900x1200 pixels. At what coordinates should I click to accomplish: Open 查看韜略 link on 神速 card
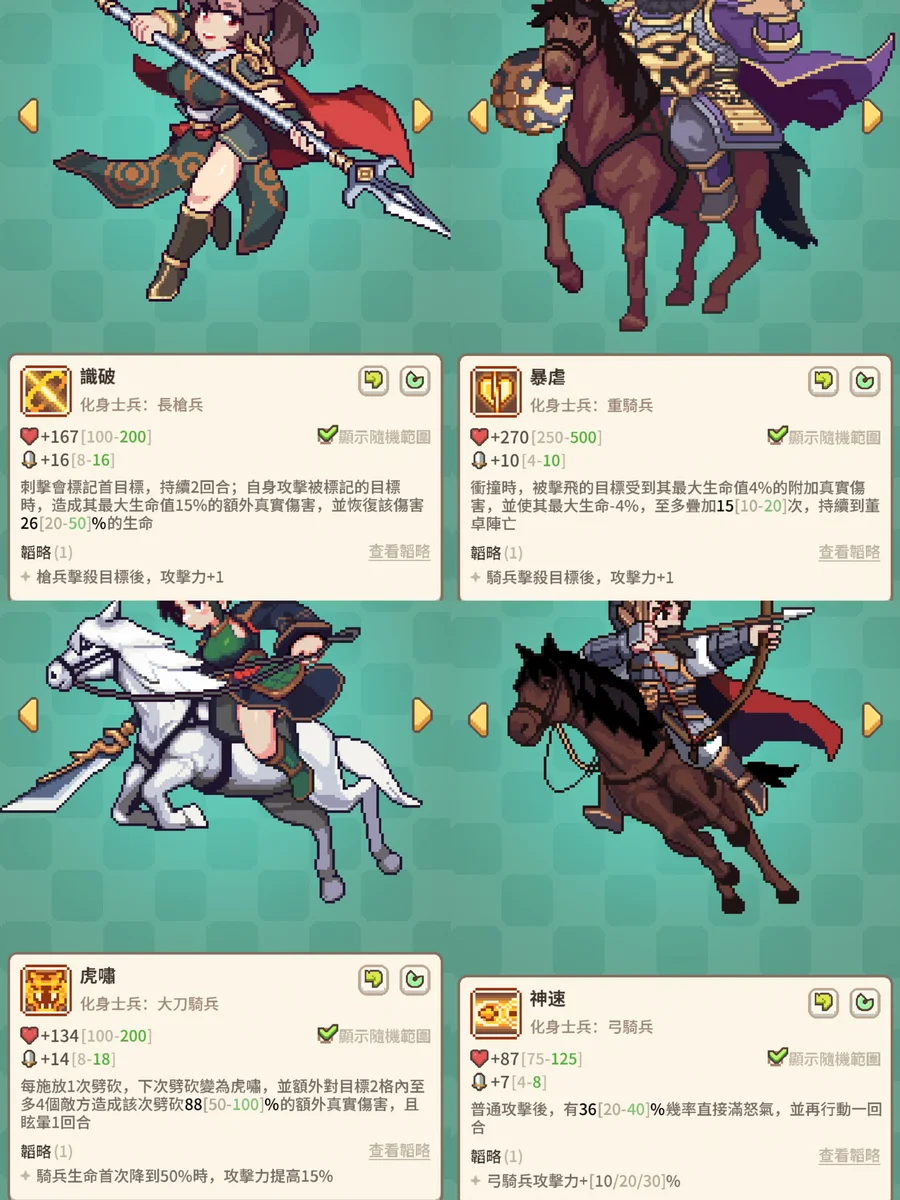[849, 1156]
